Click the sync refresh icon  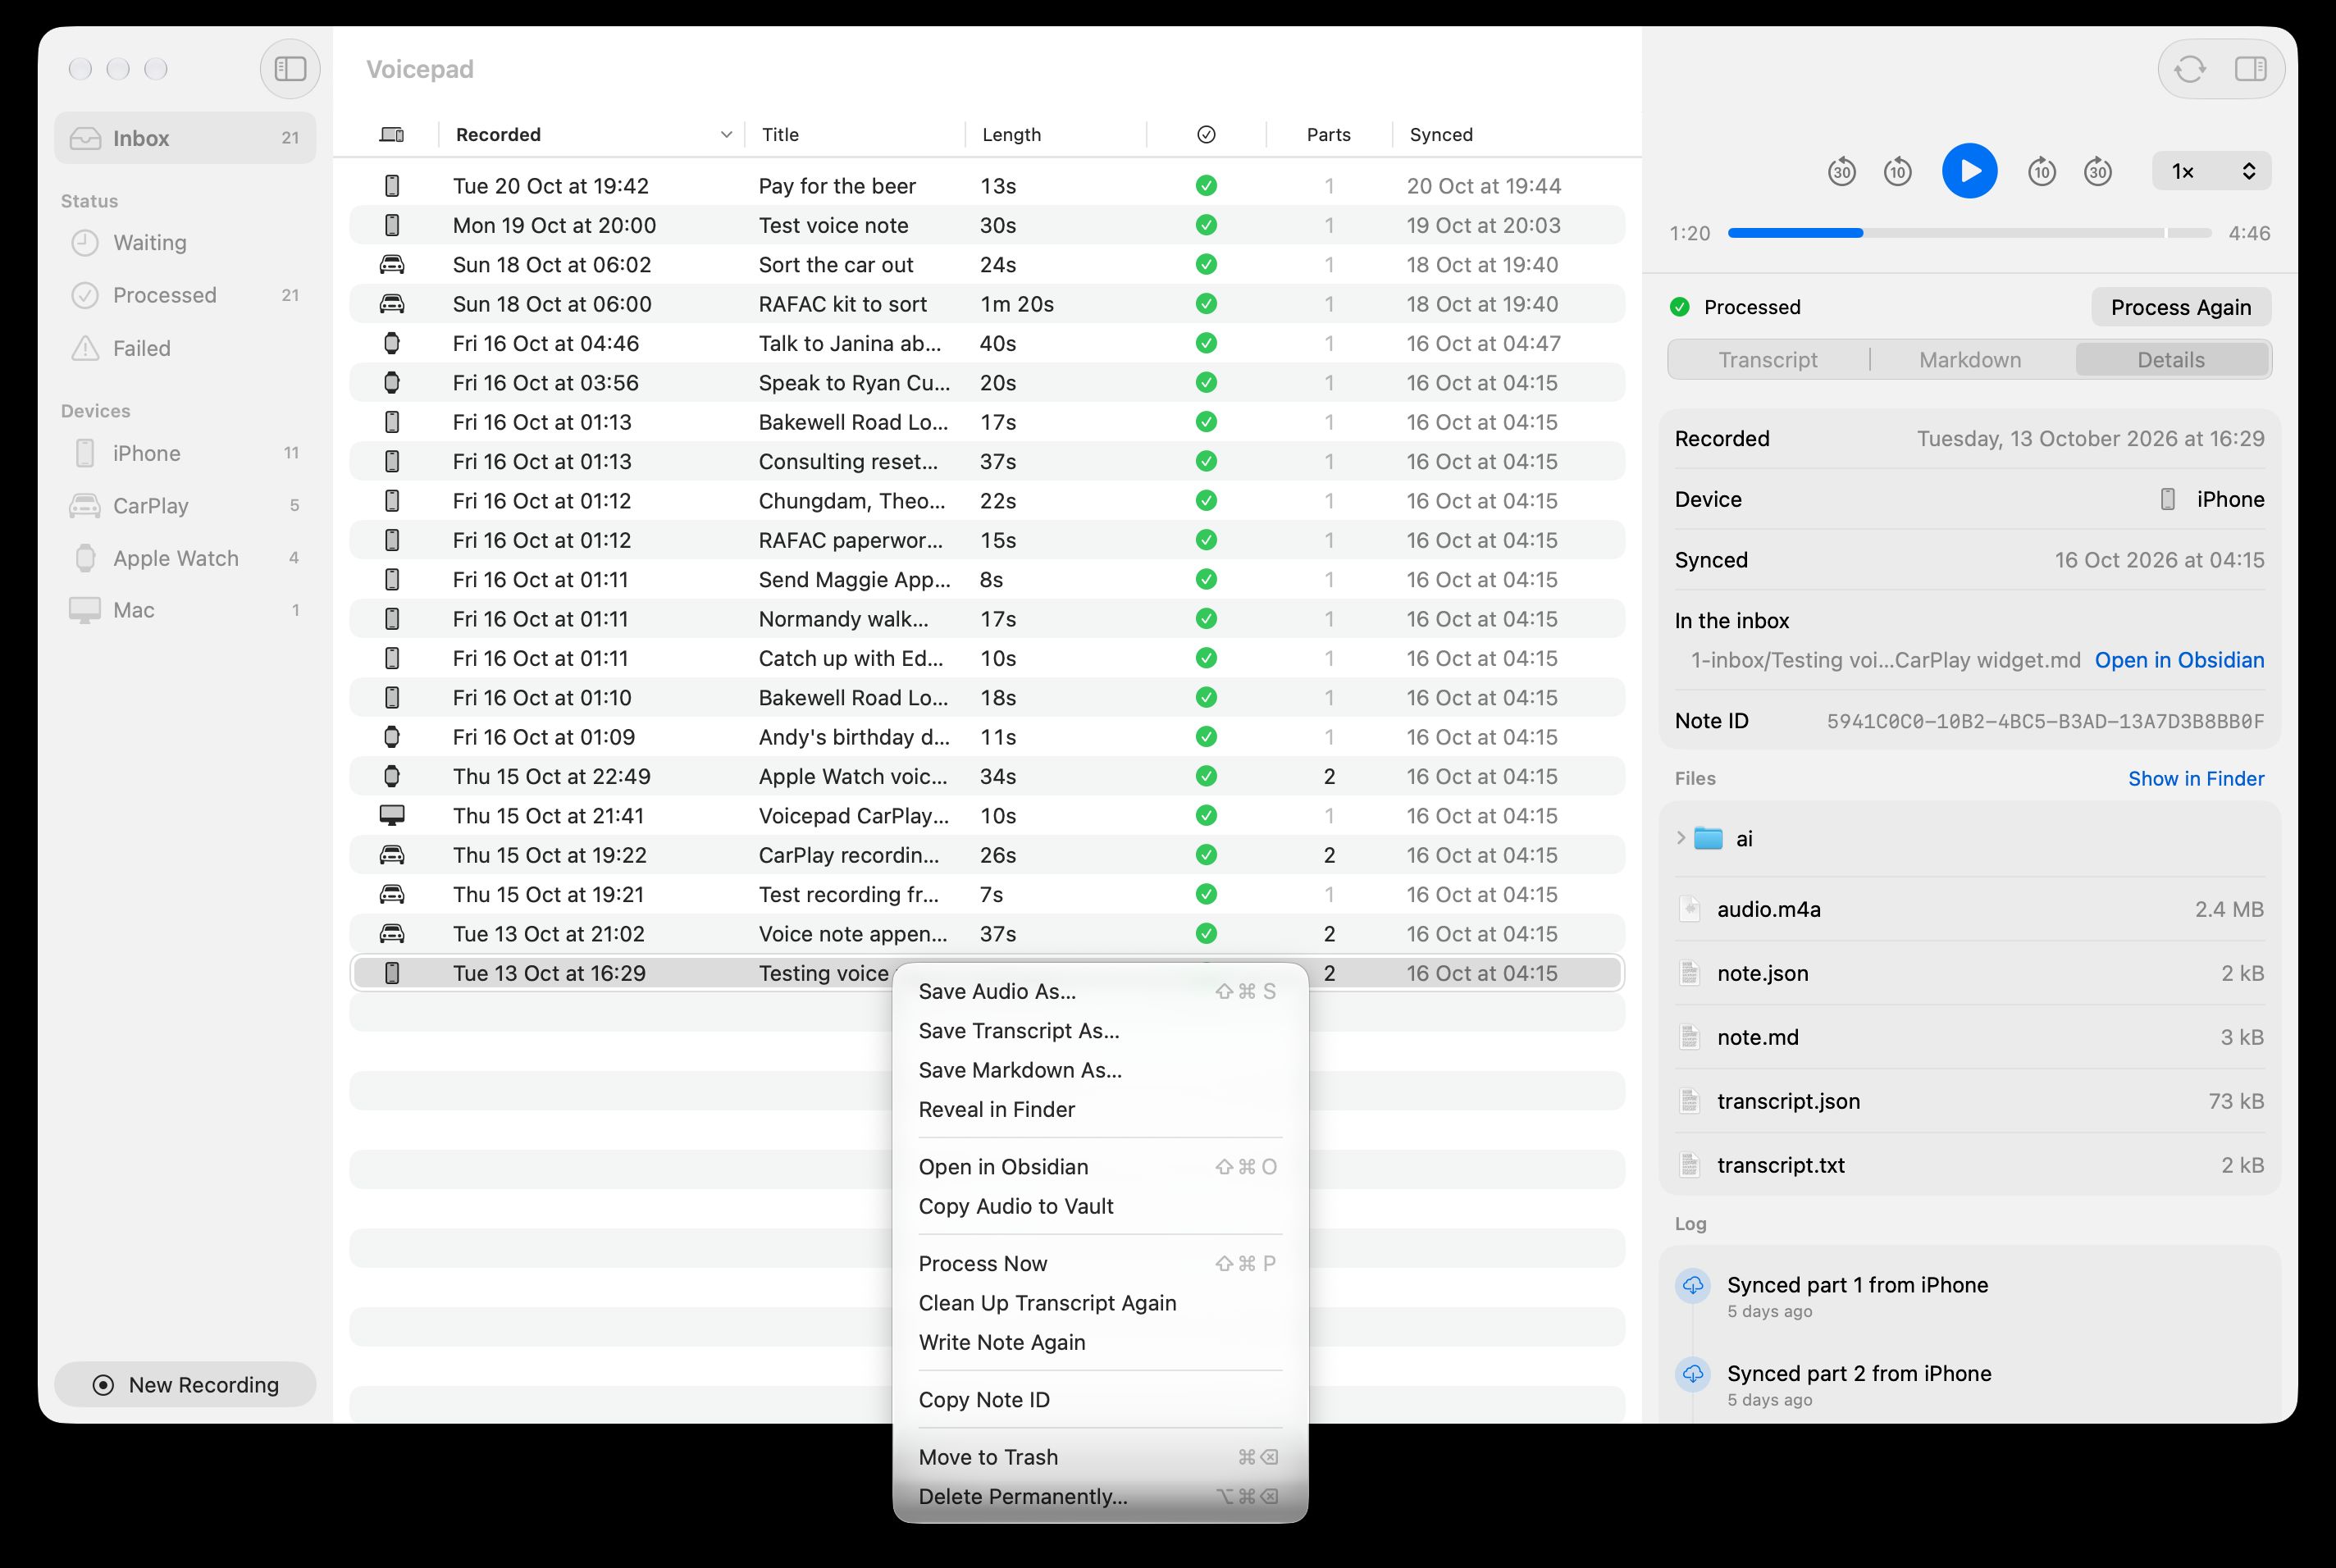2190,69
